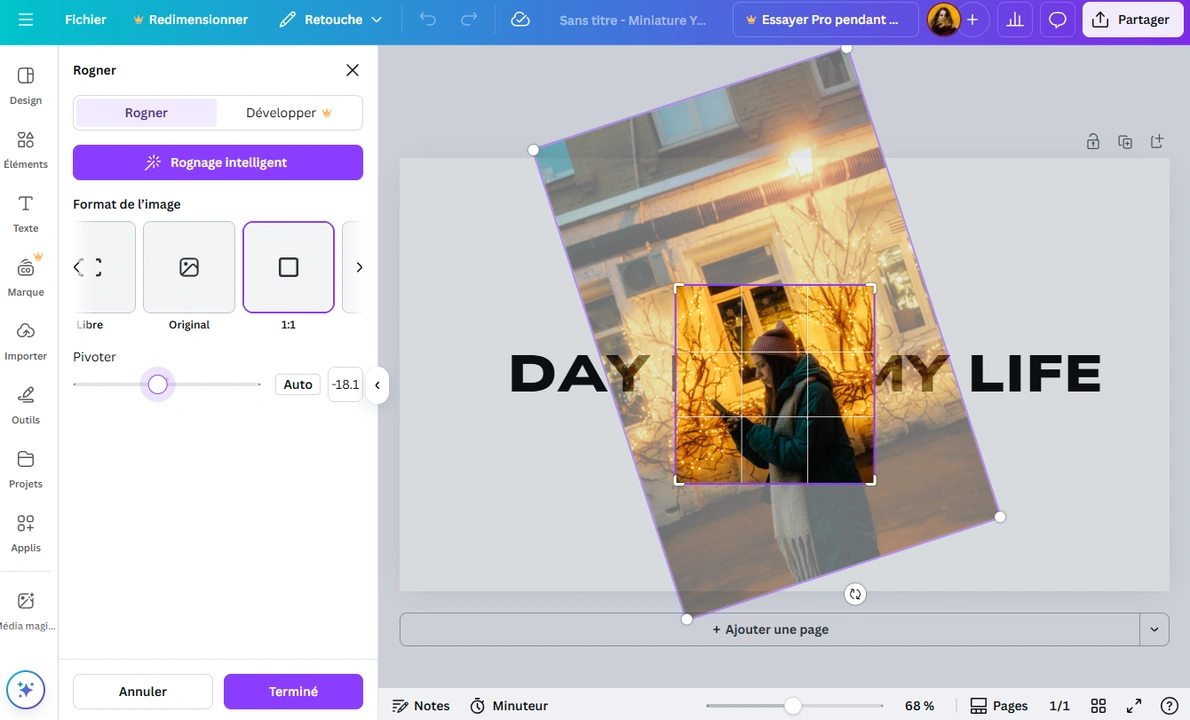
Task: Open the grid view of pages
Action: click(x=1098, y=706)
